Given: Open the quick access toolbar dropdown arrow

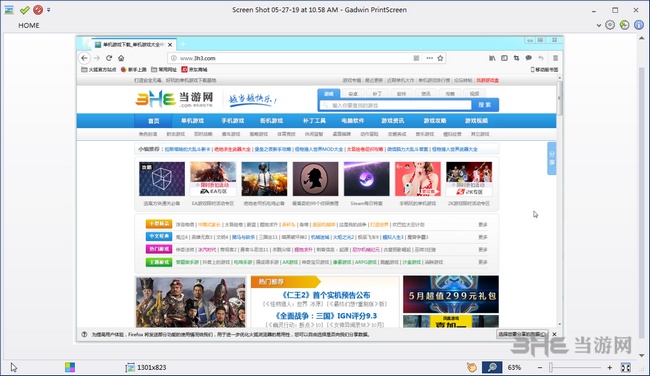Looking at the screenshot, I should point(49,10).
